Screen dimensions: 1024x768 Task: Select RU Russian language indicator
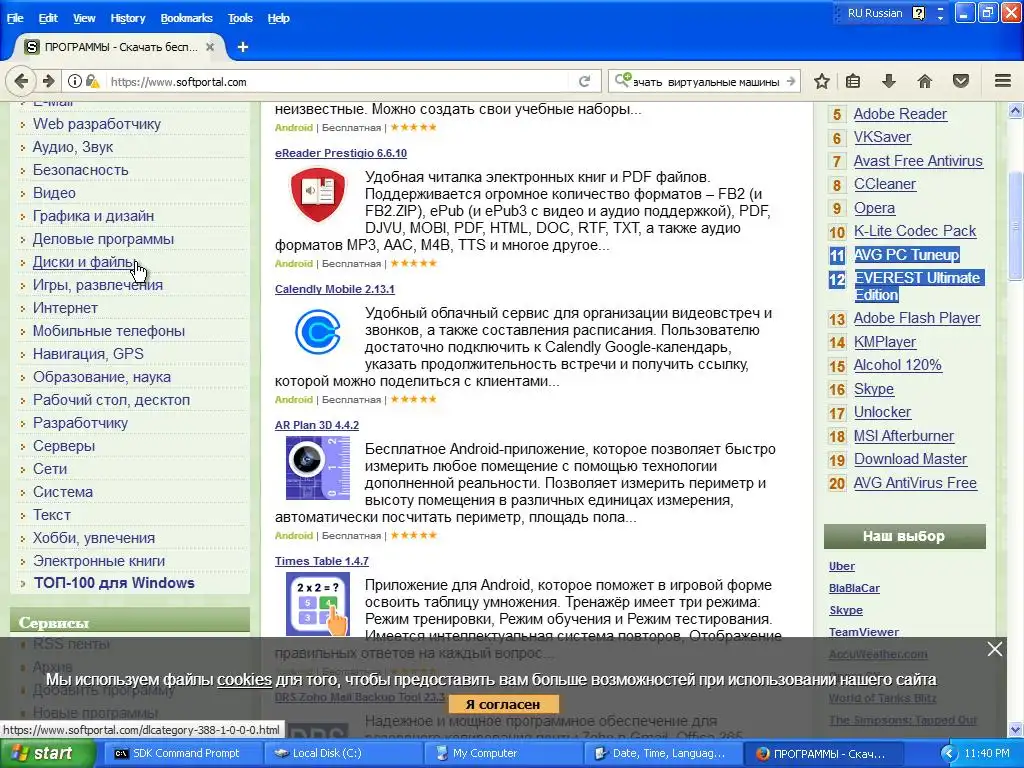pyautogui.click(x=874, y=13)
